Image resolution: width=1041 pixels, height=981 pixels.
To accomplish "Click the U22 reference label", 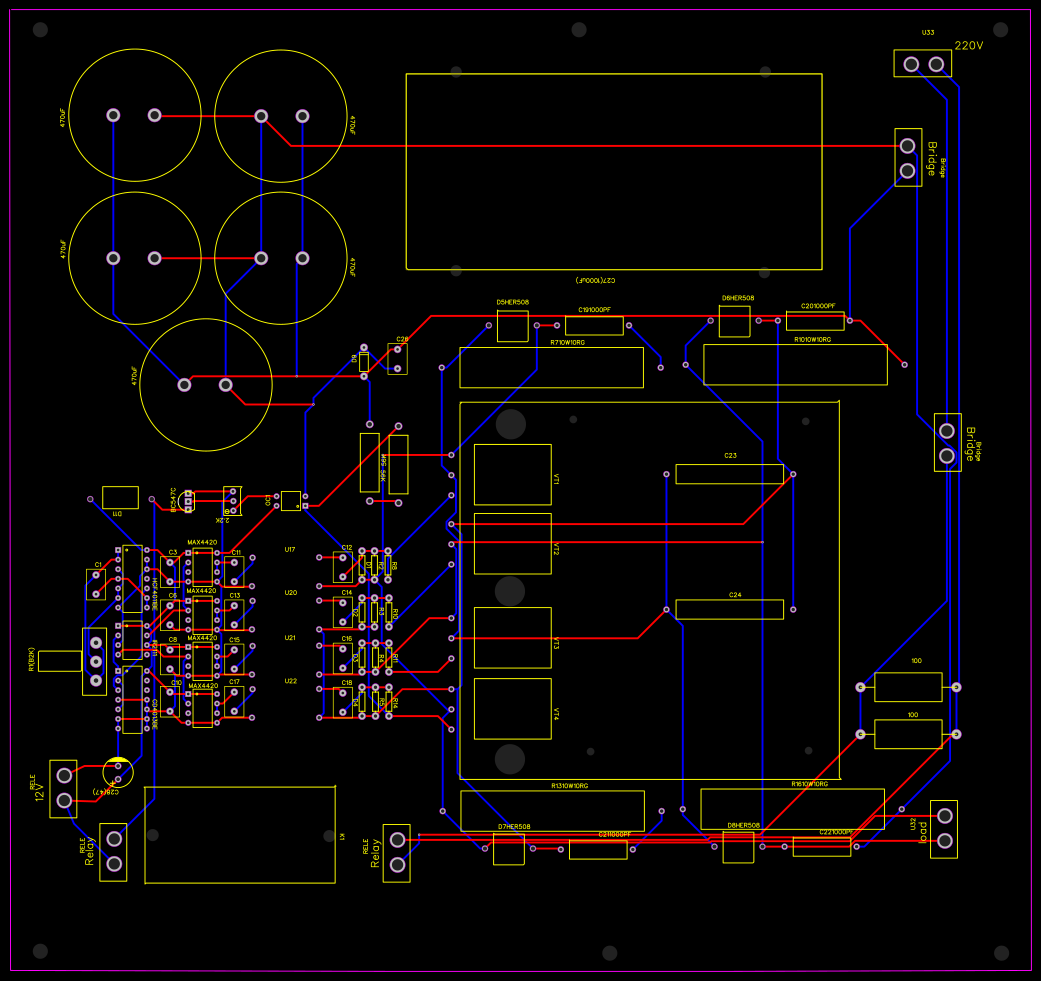I will click(x=290, y=680).
